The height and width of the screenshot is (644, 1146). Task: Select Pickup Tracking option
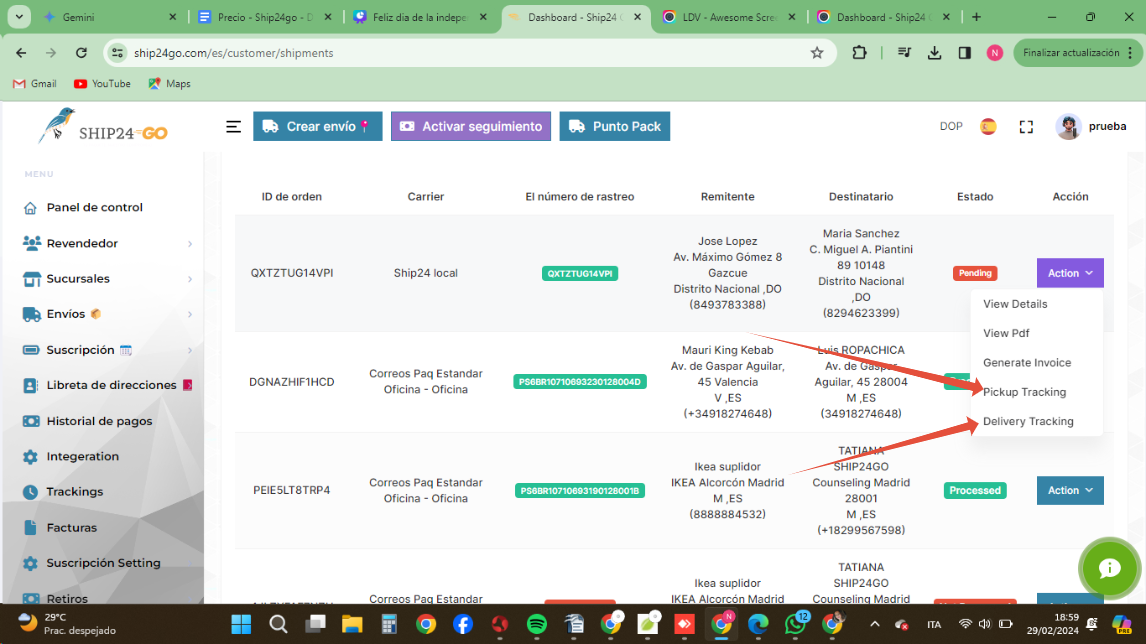(x=1024, y=392)
